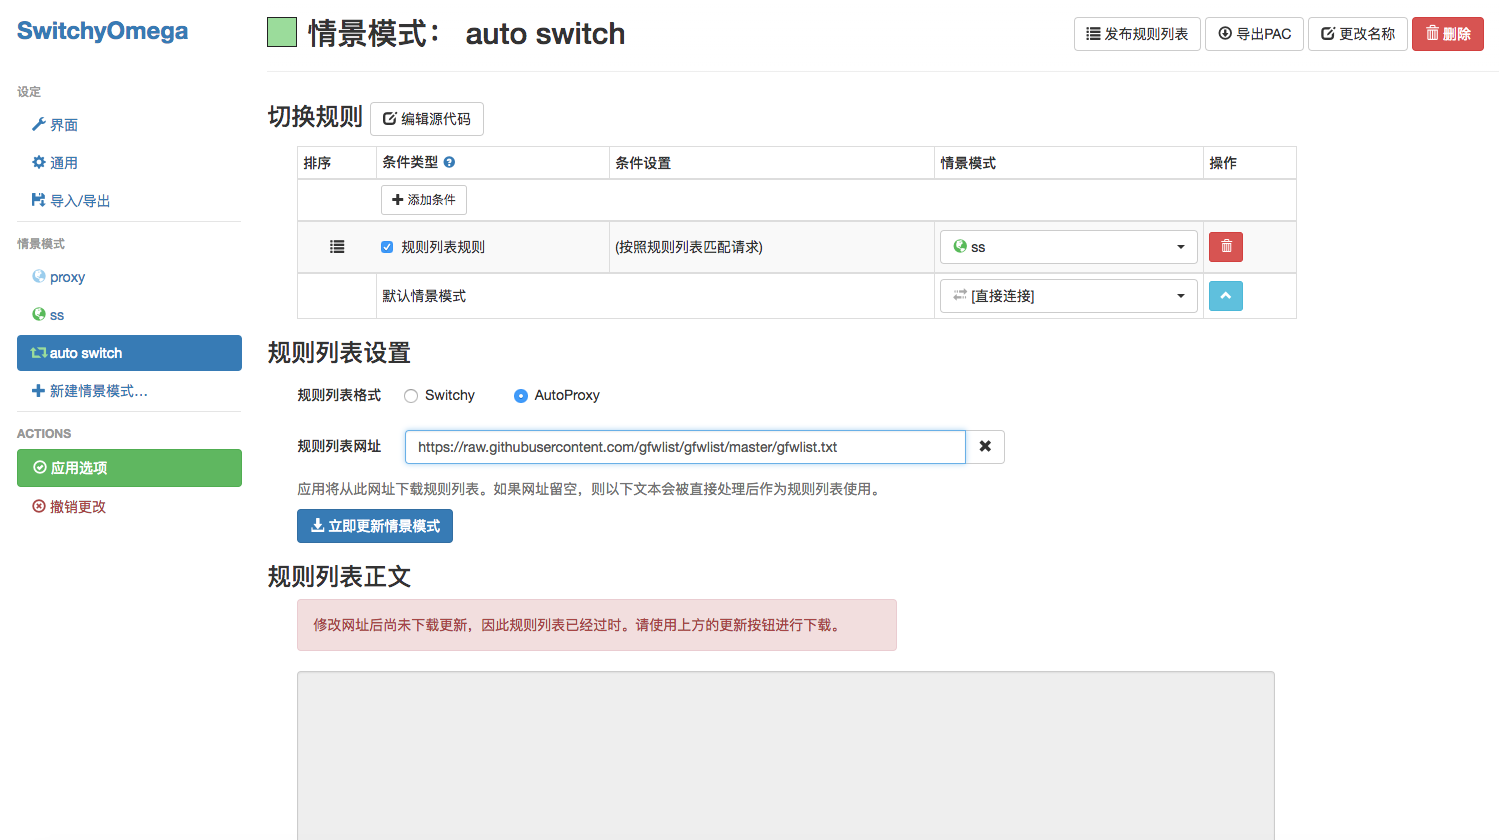Click the green profile color swatch
Screen dimensions: 1499x840
click(282, 32)
